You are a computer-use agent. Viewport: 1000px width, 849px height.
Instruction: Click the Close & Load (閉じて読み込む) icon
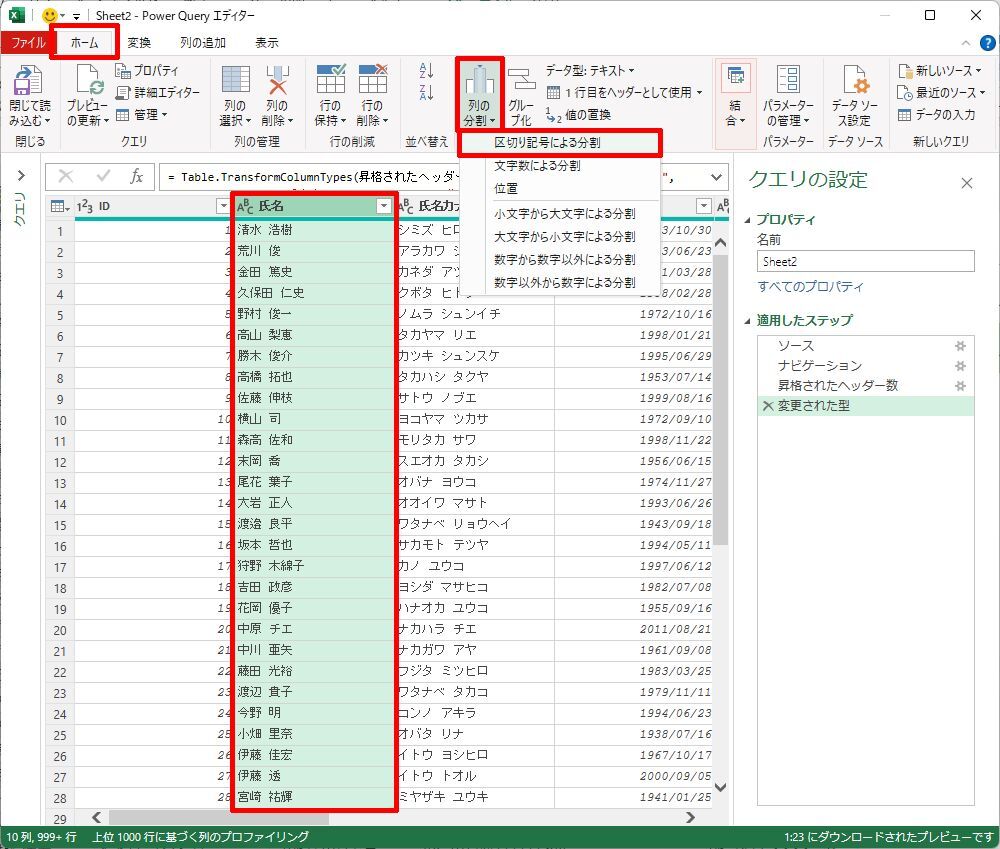tap(28, 82)
